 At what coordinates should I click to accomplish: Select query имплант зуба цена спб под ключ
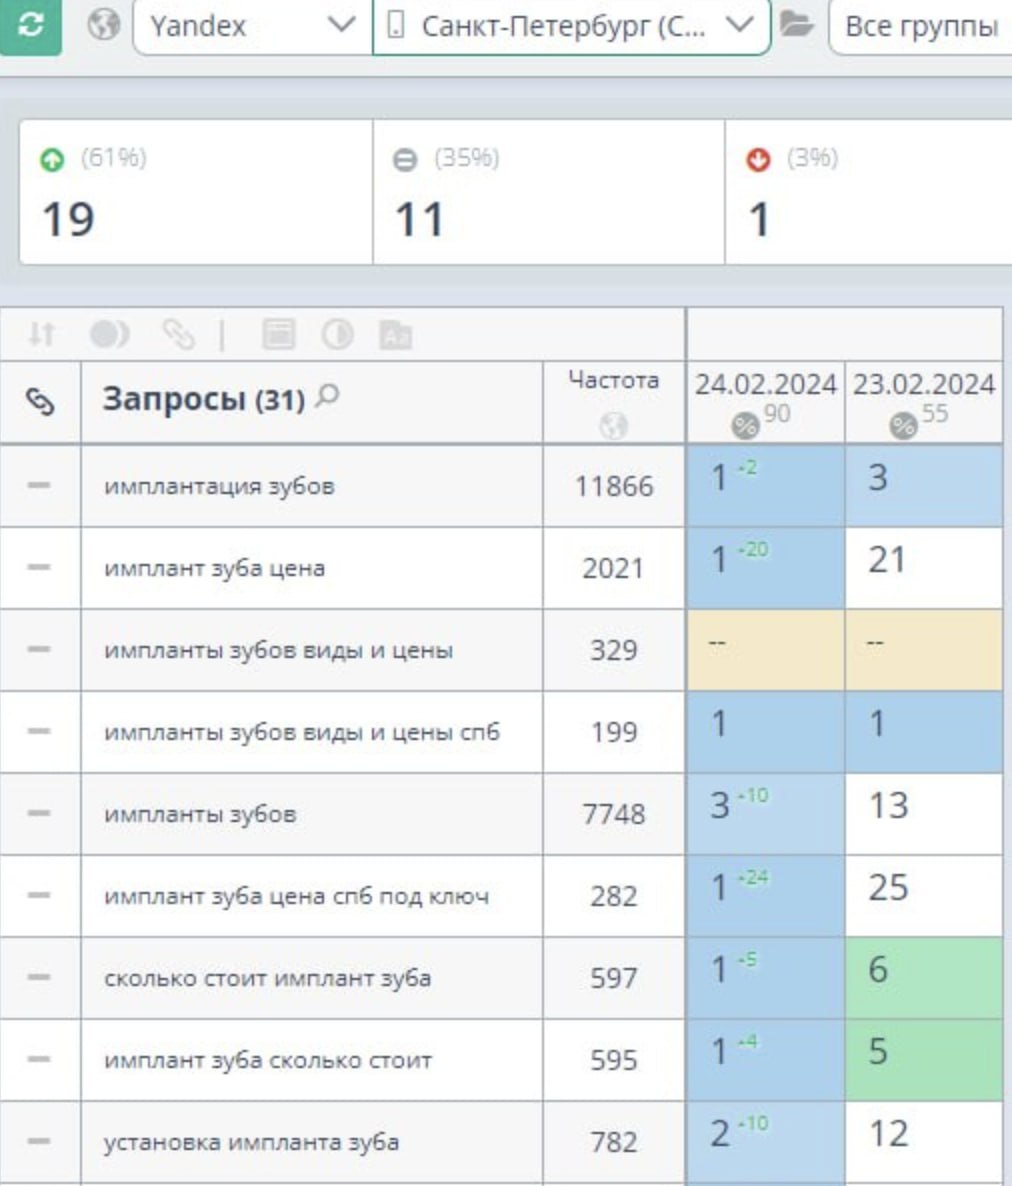pyautogui.click(x=296, y=896)
